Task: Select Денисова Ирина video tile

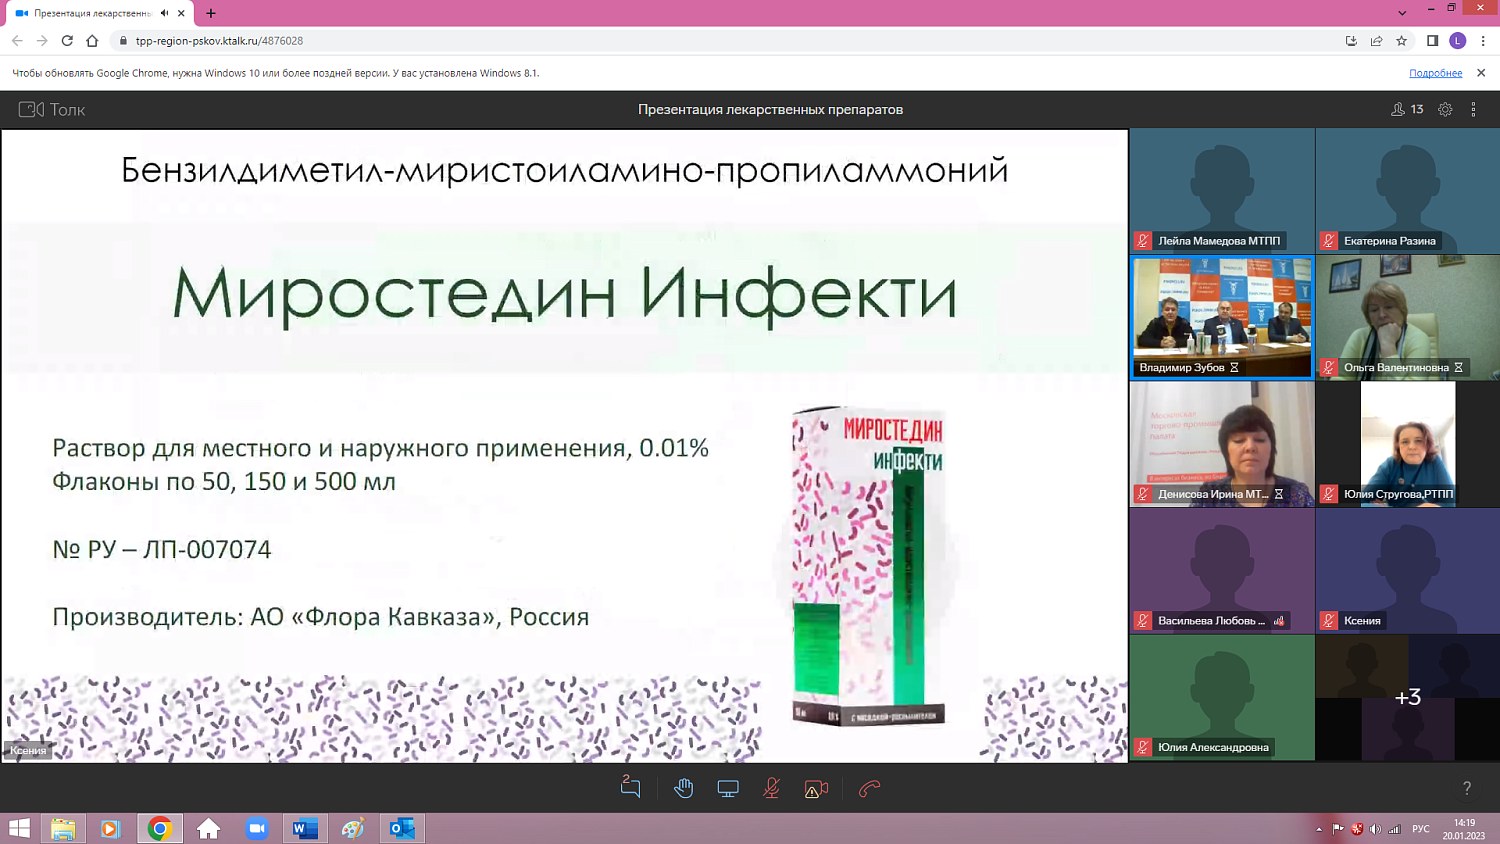Action: click(x=1222, y=444)
